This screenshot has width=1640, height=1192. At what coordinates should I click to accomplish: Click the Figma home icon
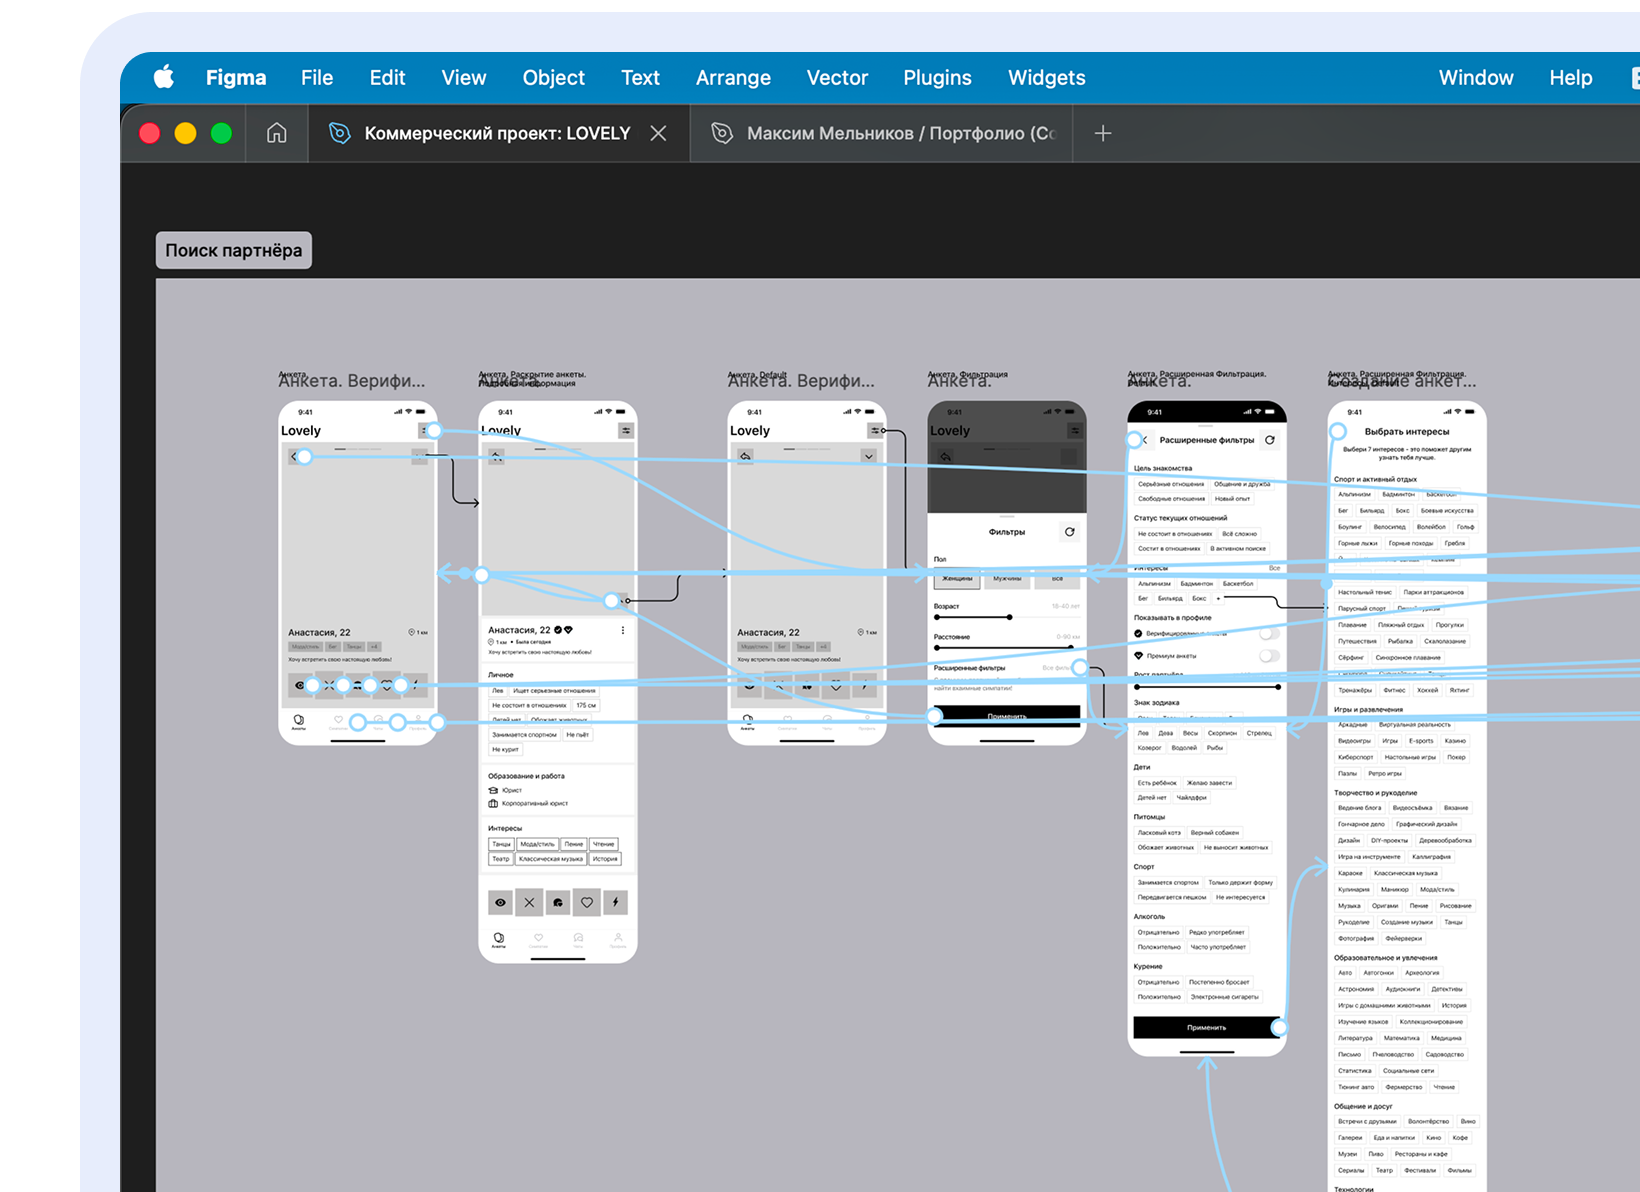pos(276,133)
